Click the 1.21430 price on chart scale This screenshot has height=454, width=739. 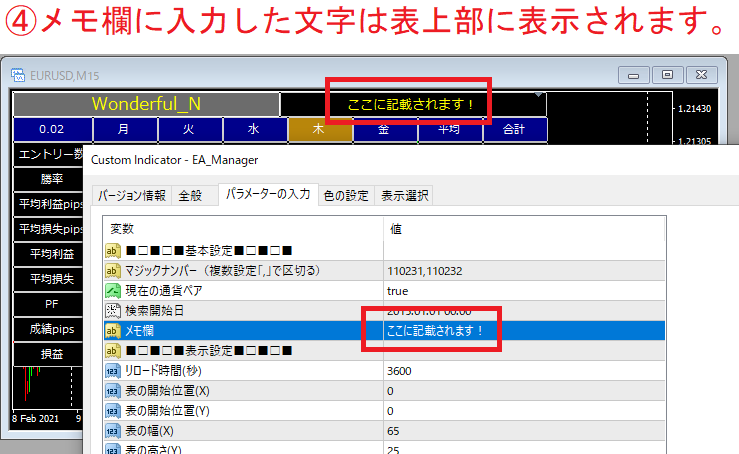tap(694, 108)
